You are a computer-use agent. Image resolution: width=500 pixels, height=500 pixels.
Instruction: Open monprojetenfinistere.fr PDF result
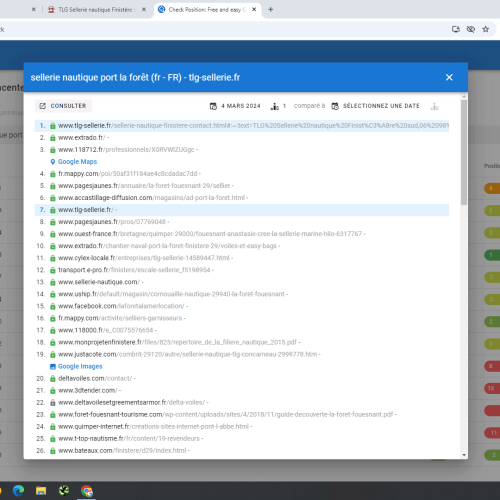(177, 342)
